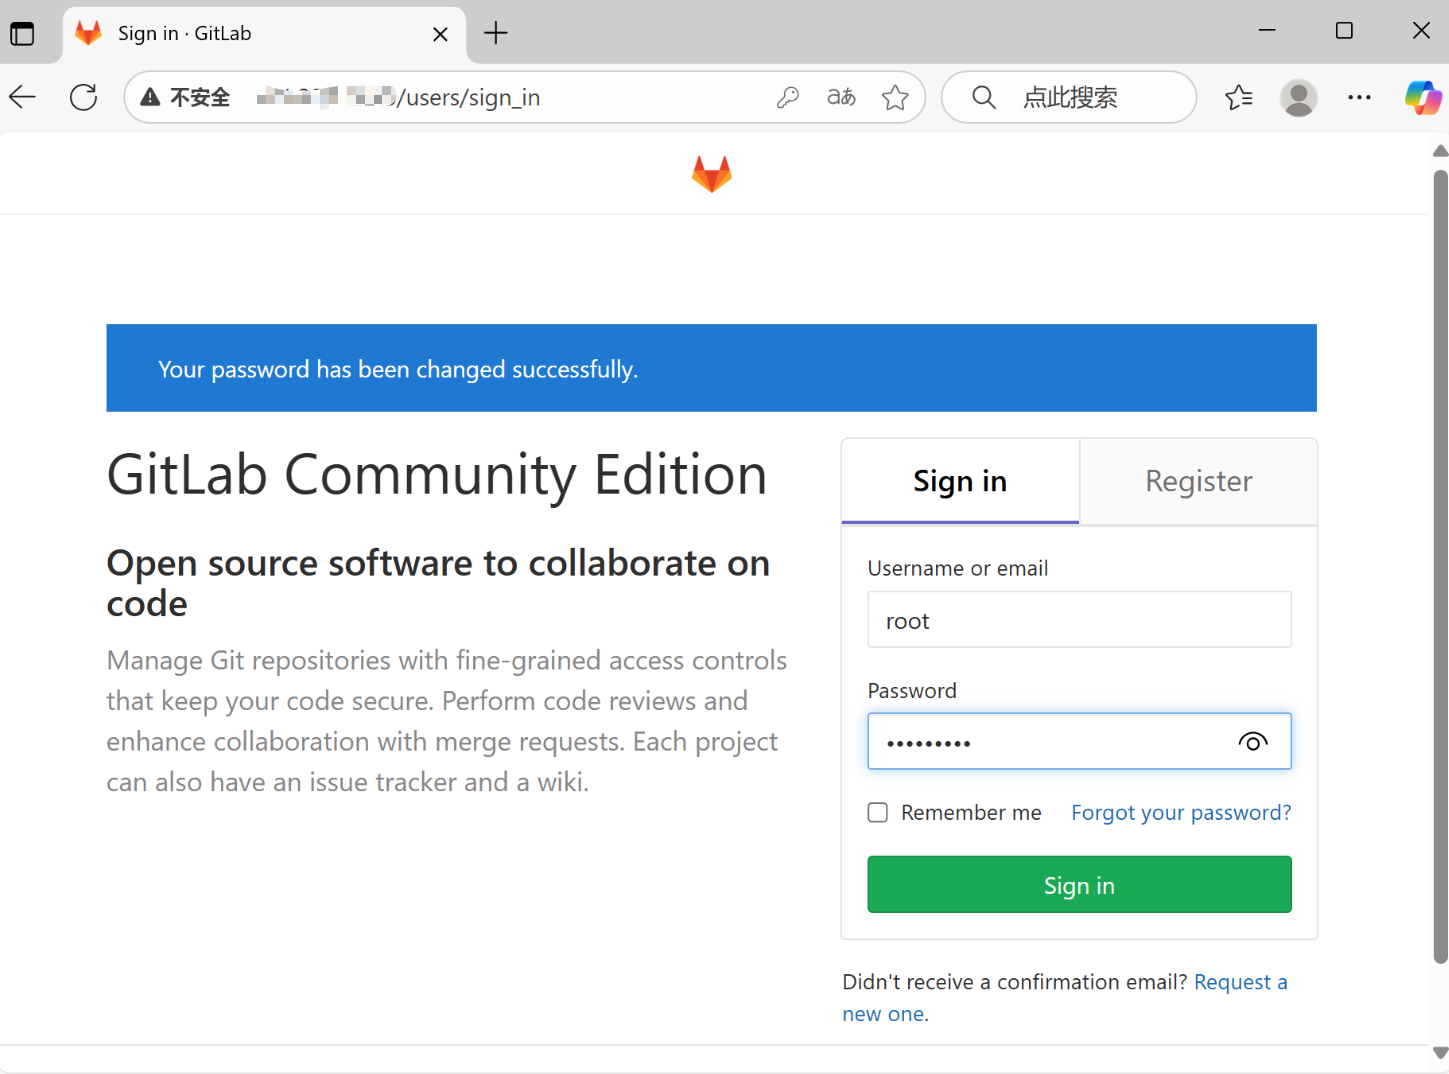1449x1074 pixels.
Task: Open browser settings and more menu
Action: [1359, 97]
